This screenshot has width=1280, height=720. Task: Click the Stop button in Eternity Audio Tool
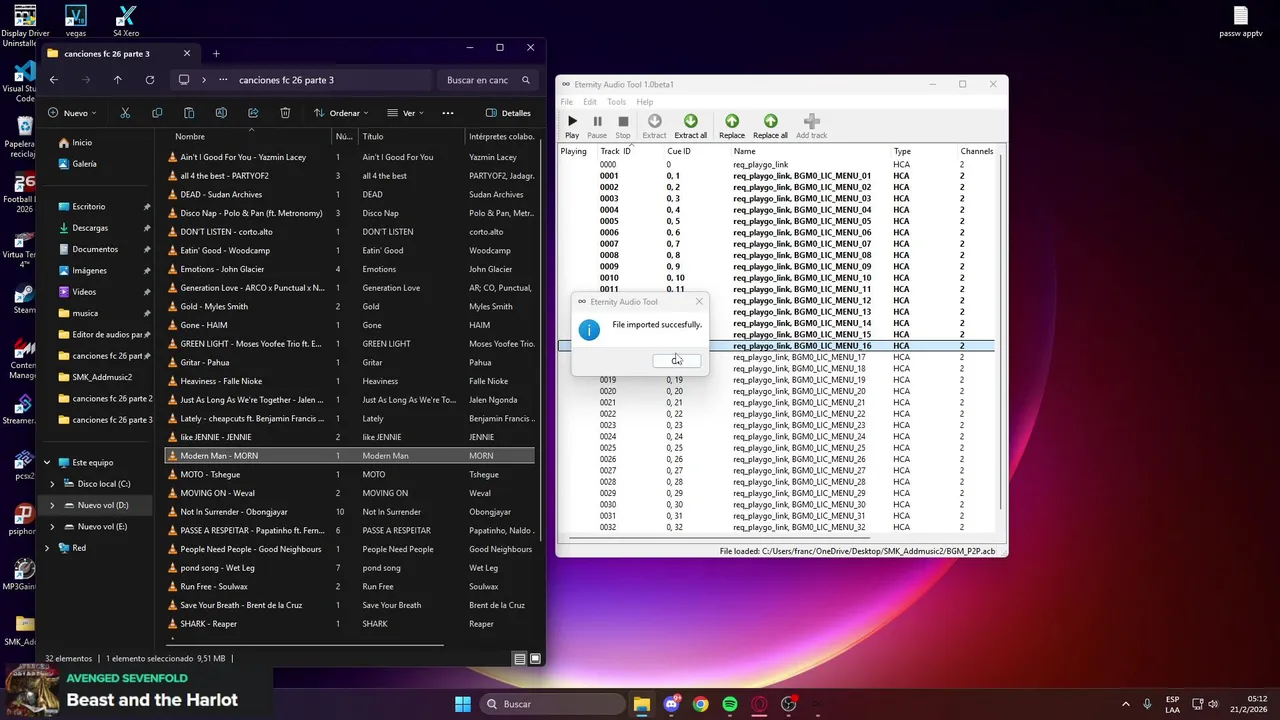[x=623, y=126]
